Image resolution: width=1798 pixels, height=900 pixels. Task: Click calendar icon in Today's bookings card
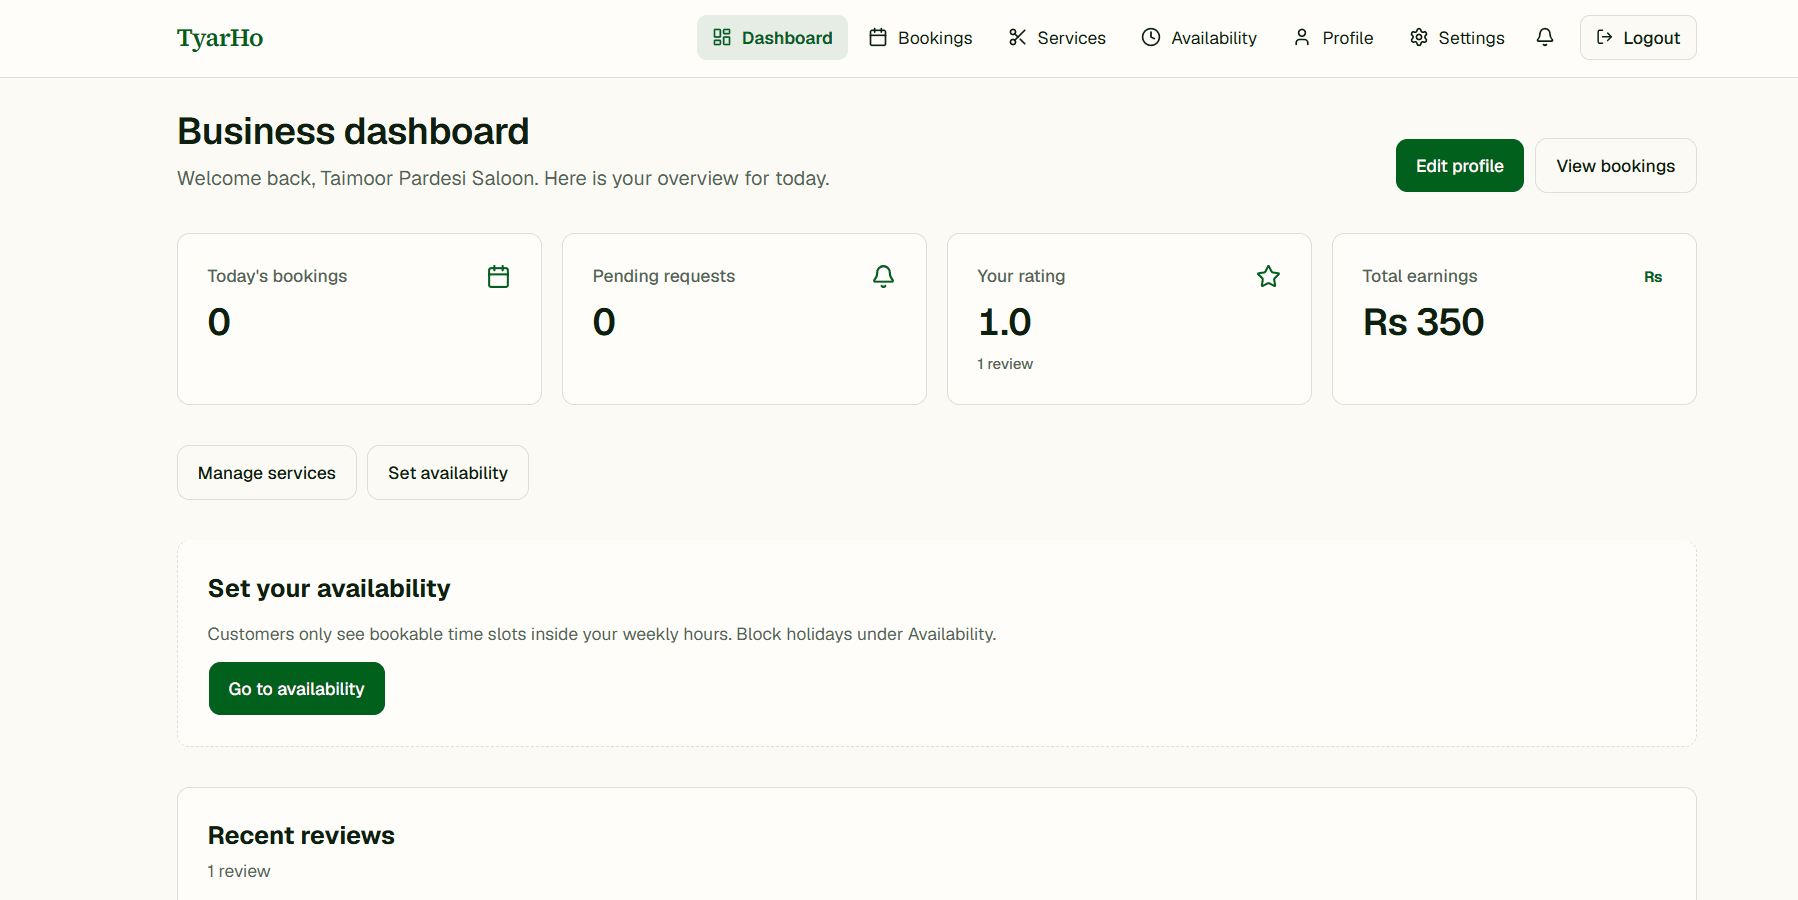click(x=499, y=277)
